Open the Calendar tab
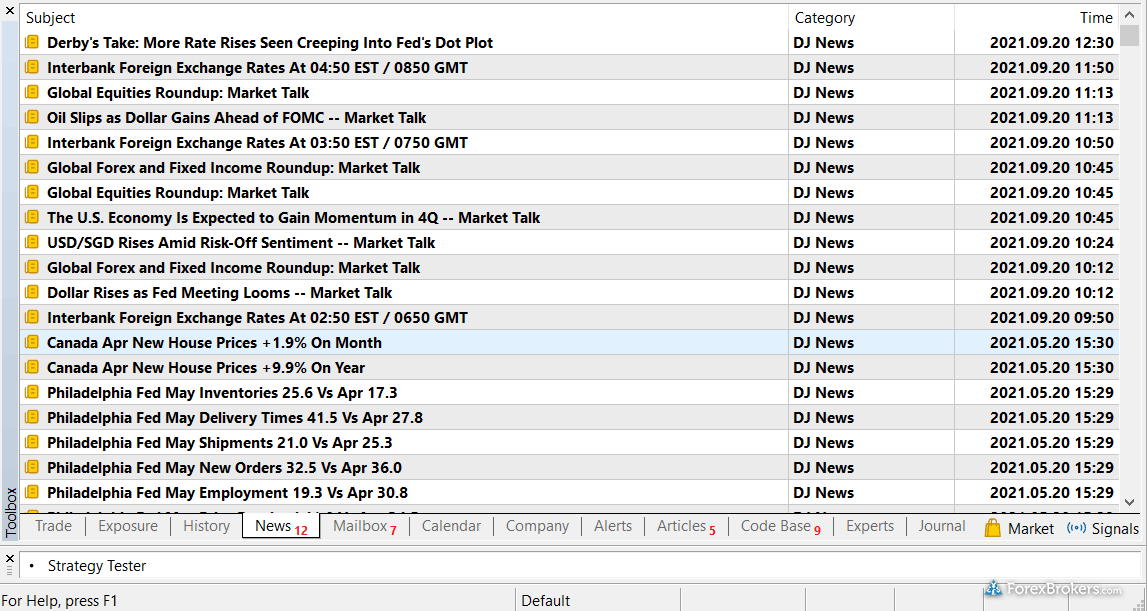The height and width of the screenshot is (611, 1147). pos(451,526)
